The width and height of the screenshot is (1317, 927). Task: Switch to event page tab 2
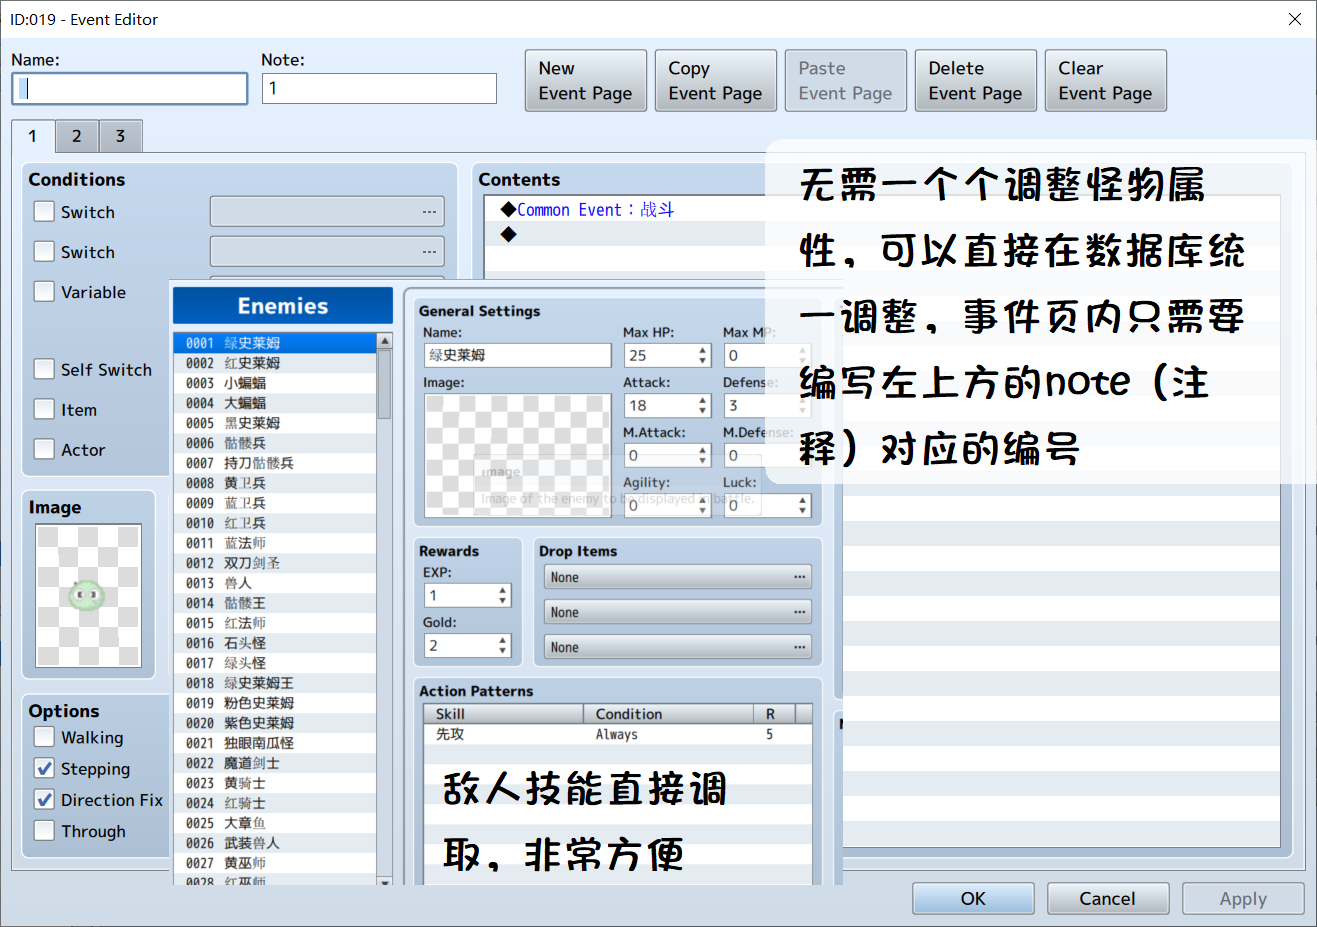click(77, 136)
